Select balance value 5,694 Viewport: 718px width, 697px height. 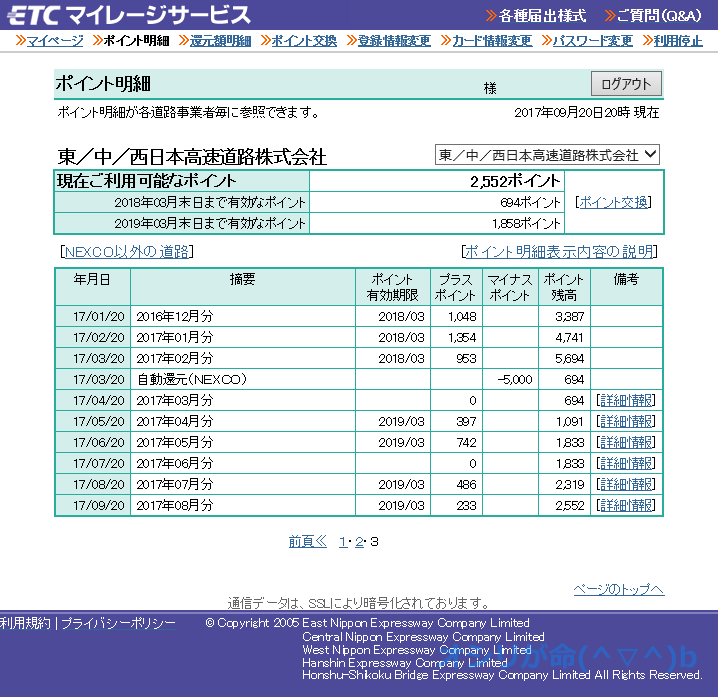(x=569, y=359)
